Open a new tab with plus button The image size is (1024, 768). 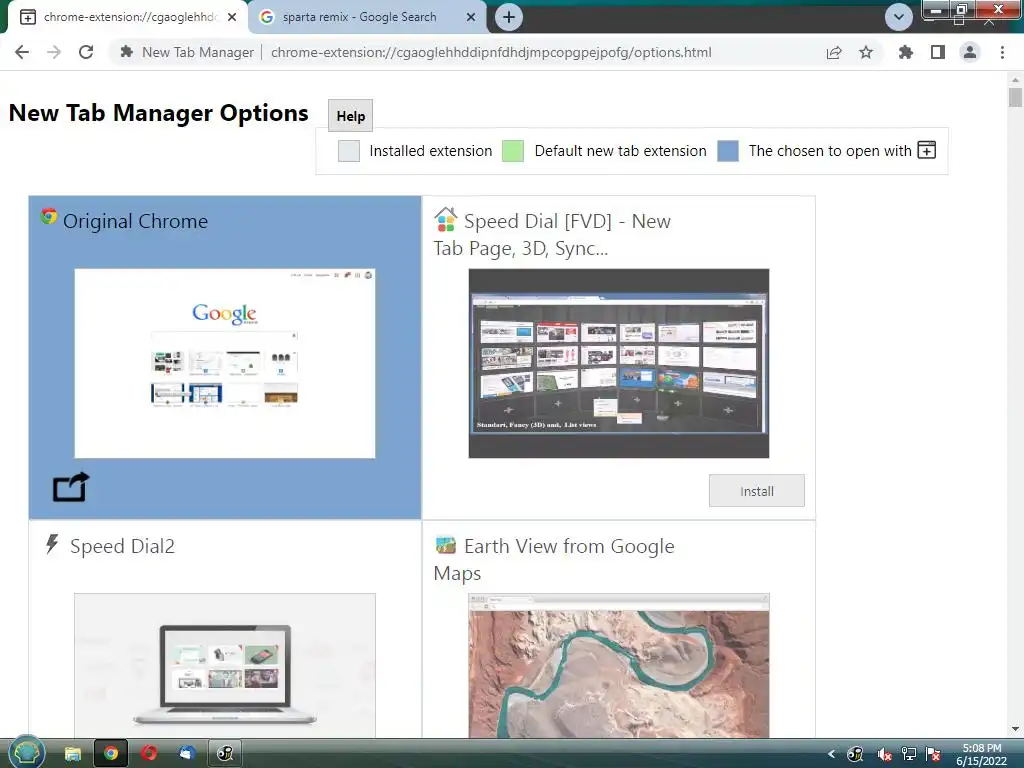(x=509, y=17)
